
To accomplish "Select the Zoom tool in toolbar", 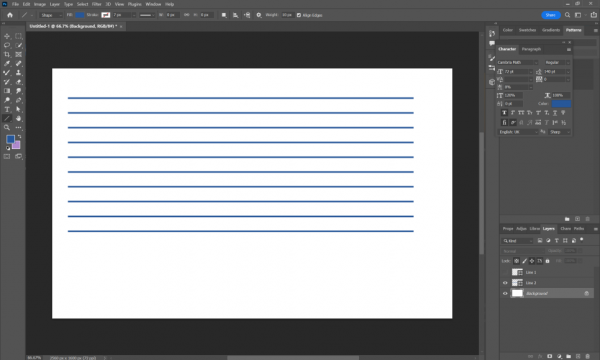I will click(7, 127).
